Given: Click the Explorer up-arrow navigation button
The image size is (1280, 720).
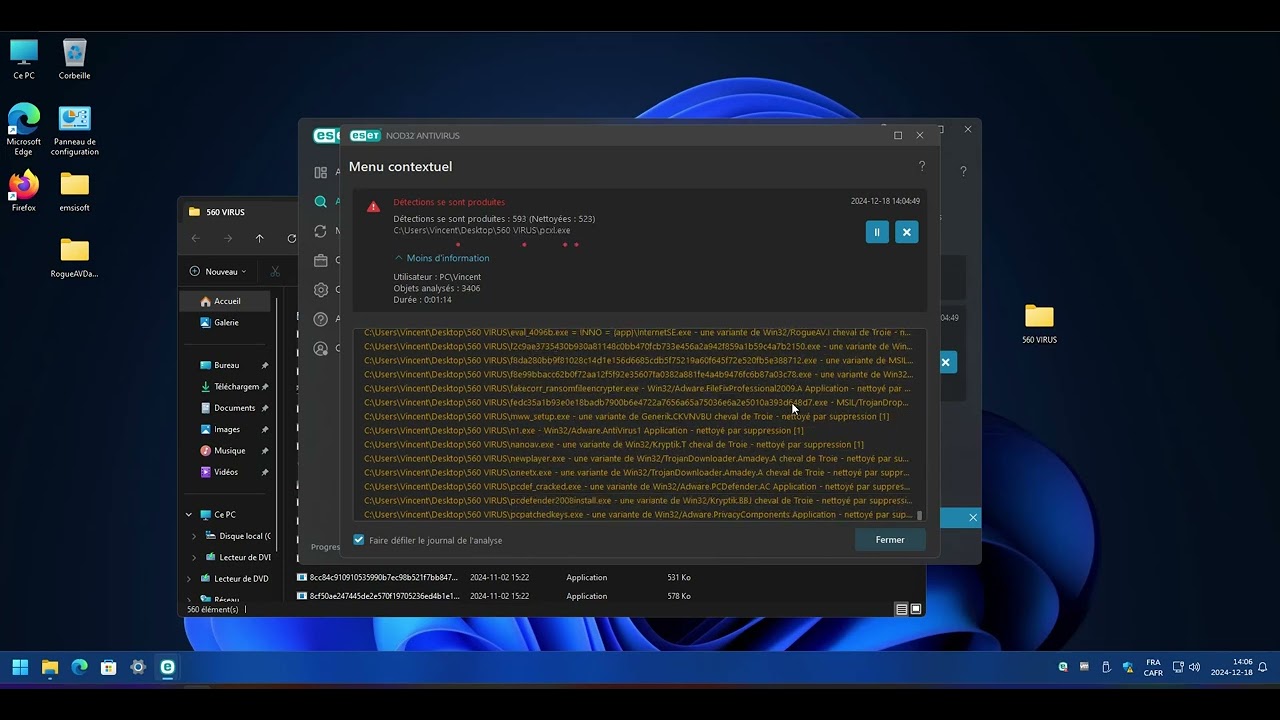Looking at the screenshot, I should tap(259, 238).
